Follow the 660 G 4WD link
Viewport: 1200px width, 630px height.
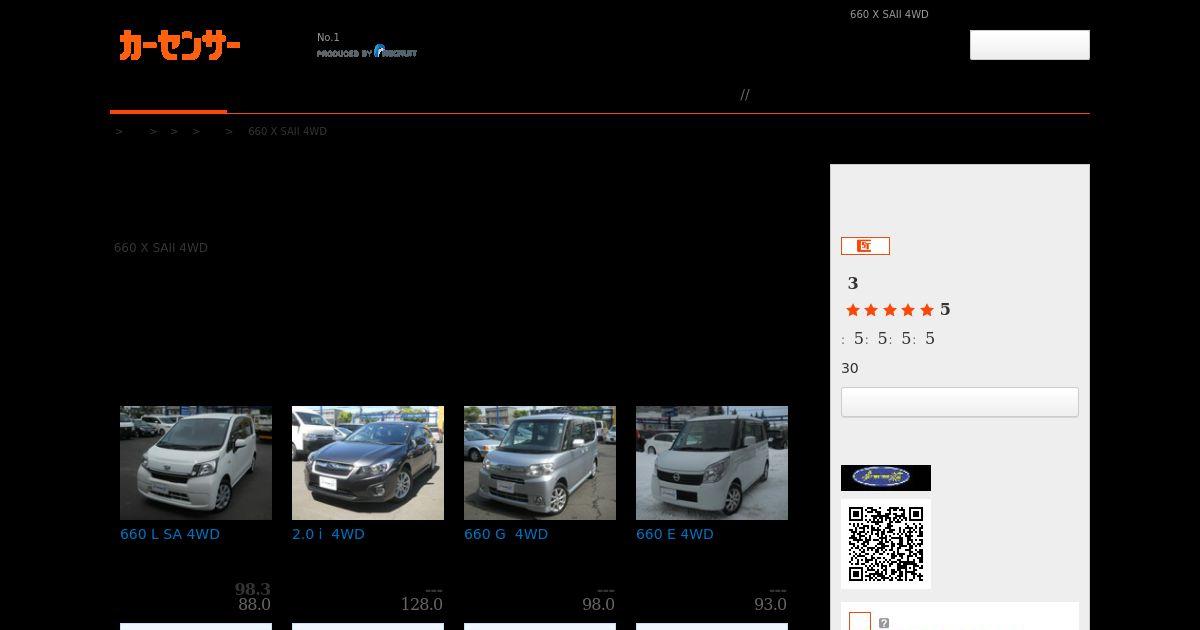point(506,534)
